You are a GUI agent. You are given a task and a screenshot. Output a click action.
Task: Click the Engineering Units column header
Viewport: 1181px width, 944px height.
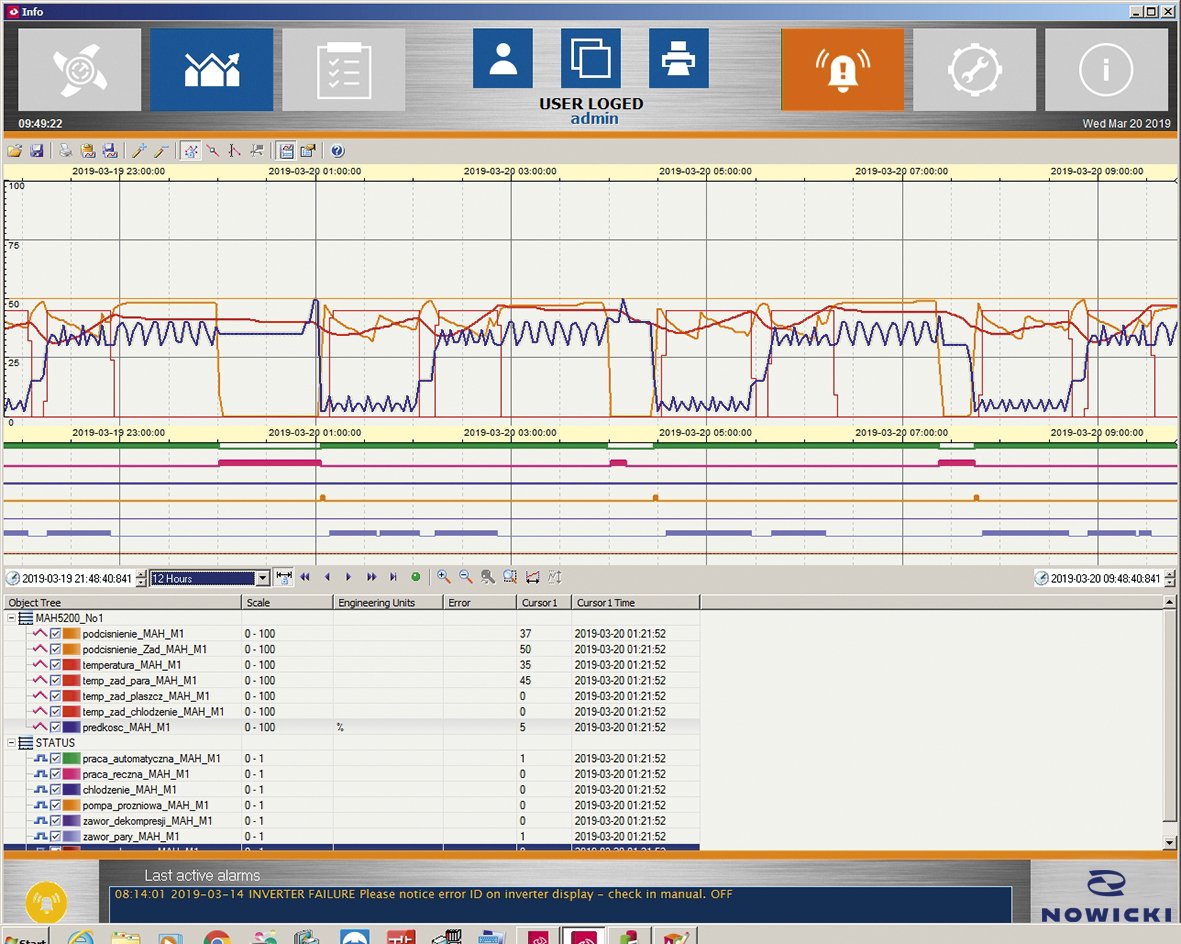(x=388, y=603)
